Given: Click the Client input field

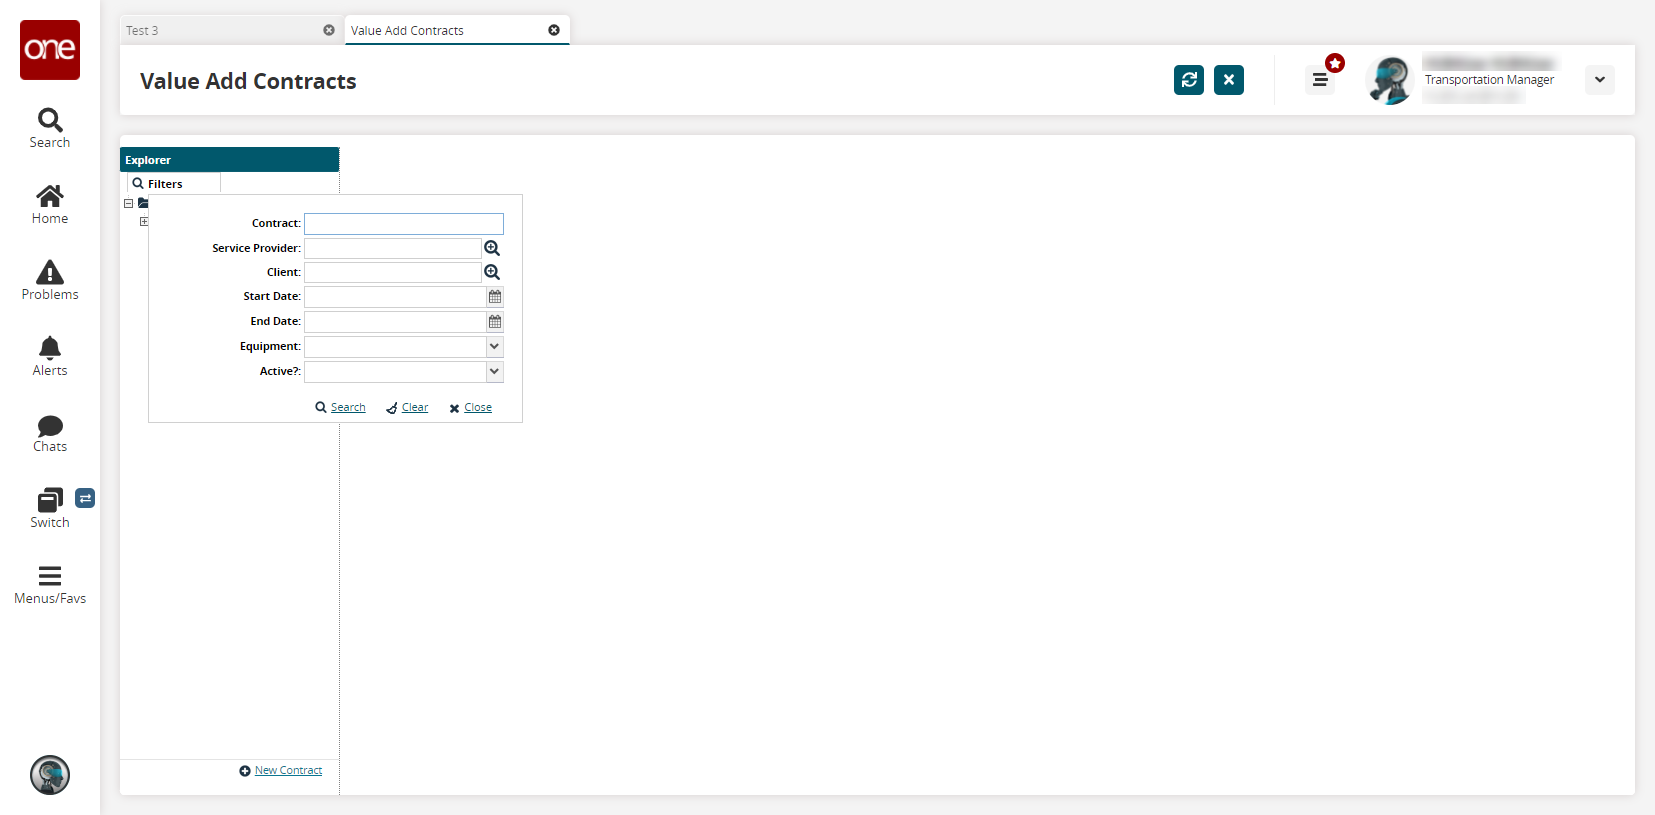Looking at the screenshot, I should tap(393, 272).
